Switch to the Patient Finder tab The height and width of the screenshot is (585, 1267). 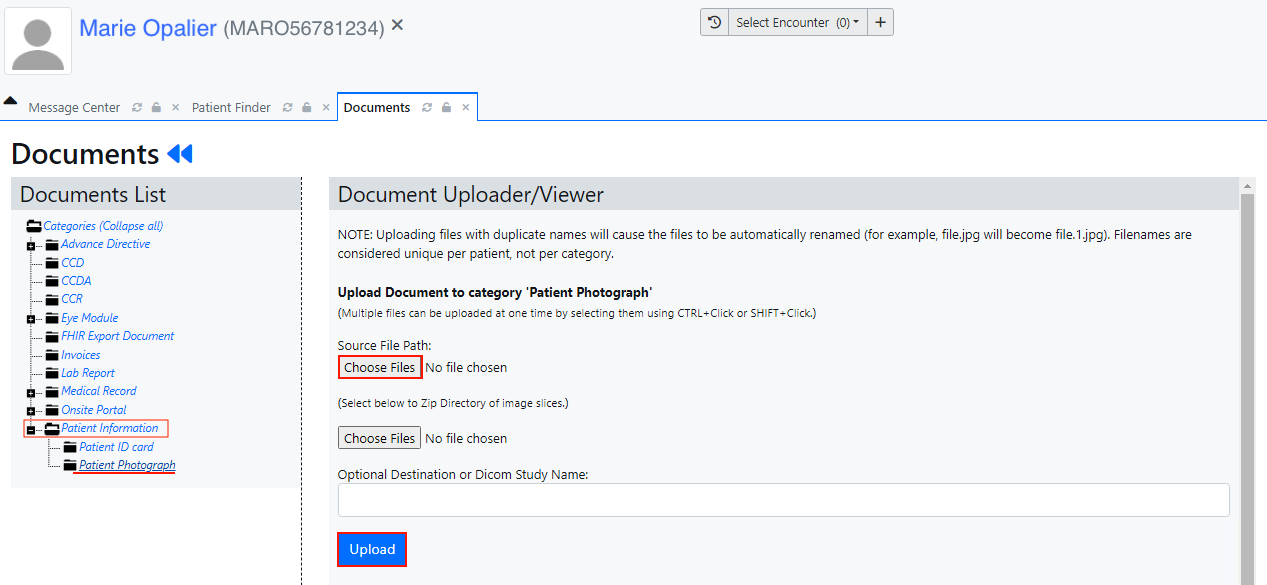tap(231, 108)
